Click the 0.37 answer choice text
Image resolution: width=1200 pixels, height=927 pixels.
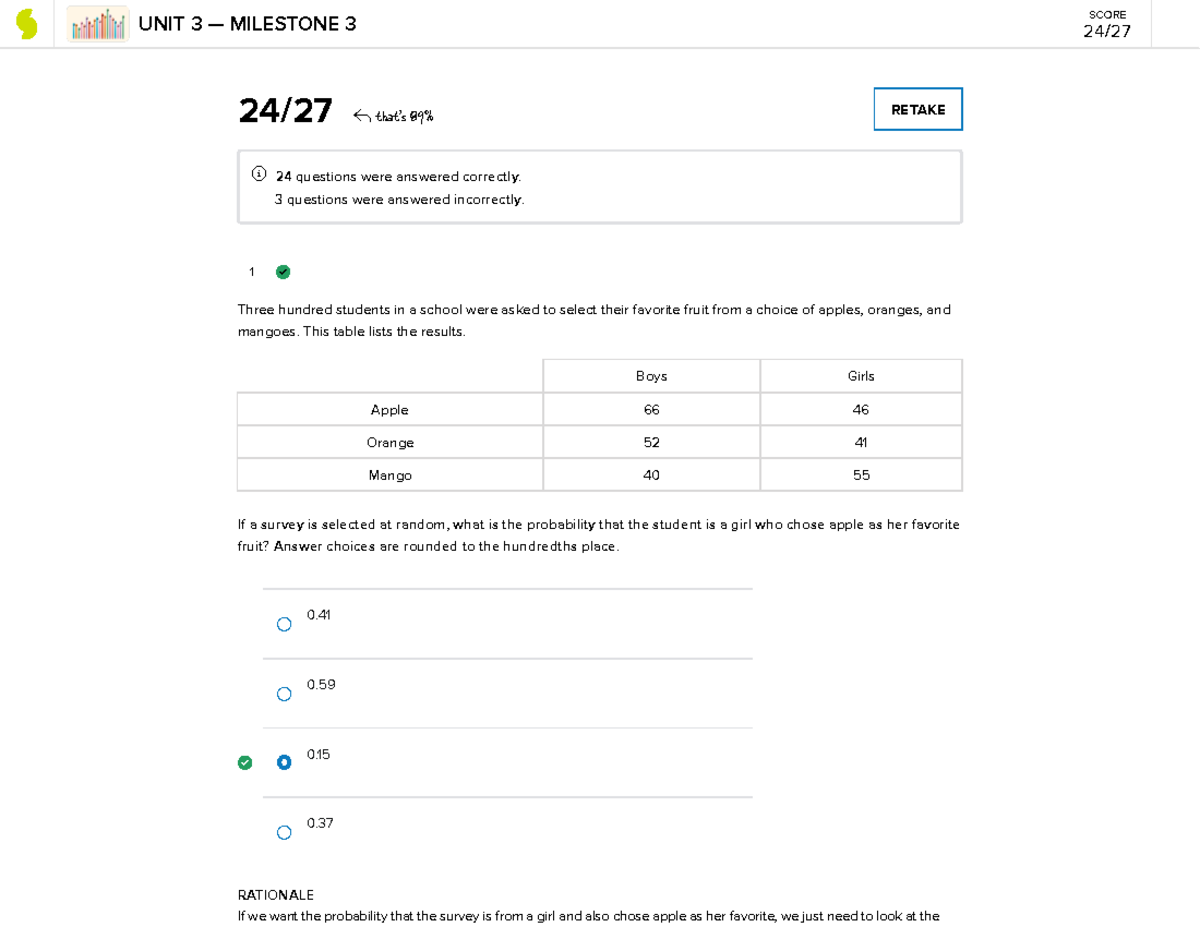point(320,823)
